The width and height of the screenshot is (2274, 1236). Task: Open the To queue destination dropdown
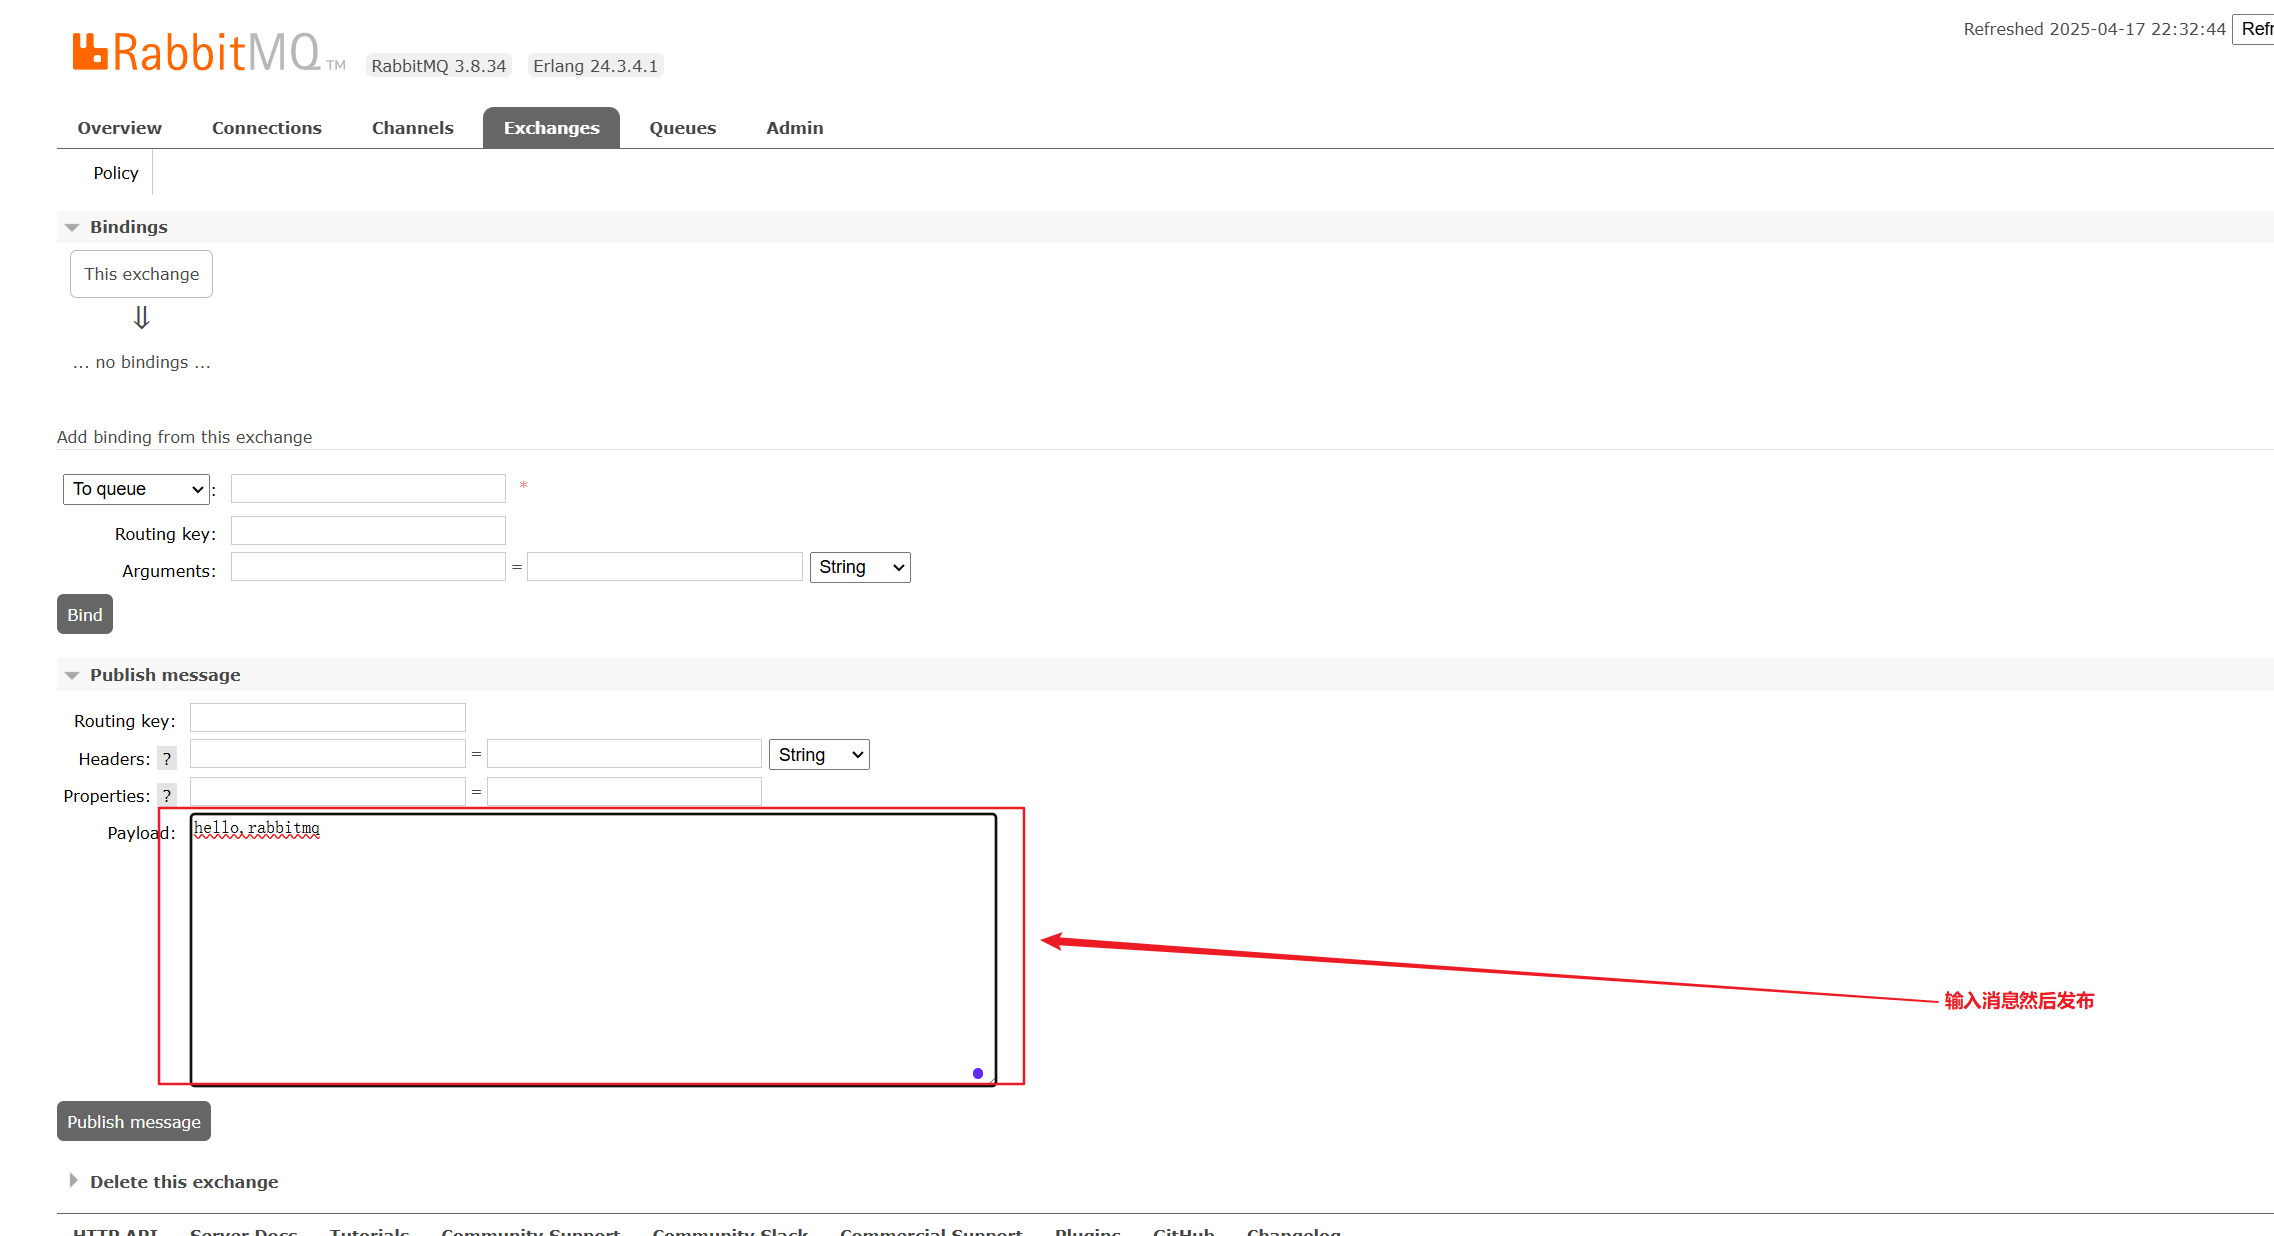136,489
